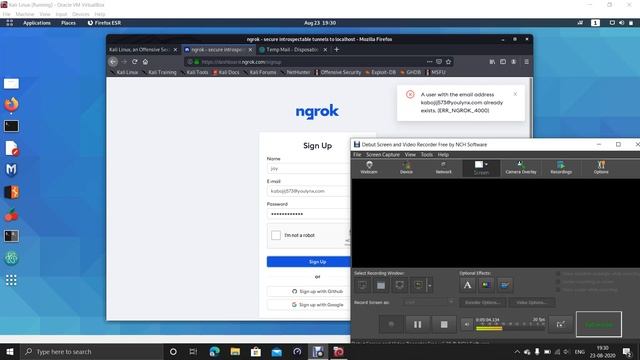Open Microsoft Edge from taskbar
The width and height of the screenshot is (640, 360).
(x=214, y=351)
